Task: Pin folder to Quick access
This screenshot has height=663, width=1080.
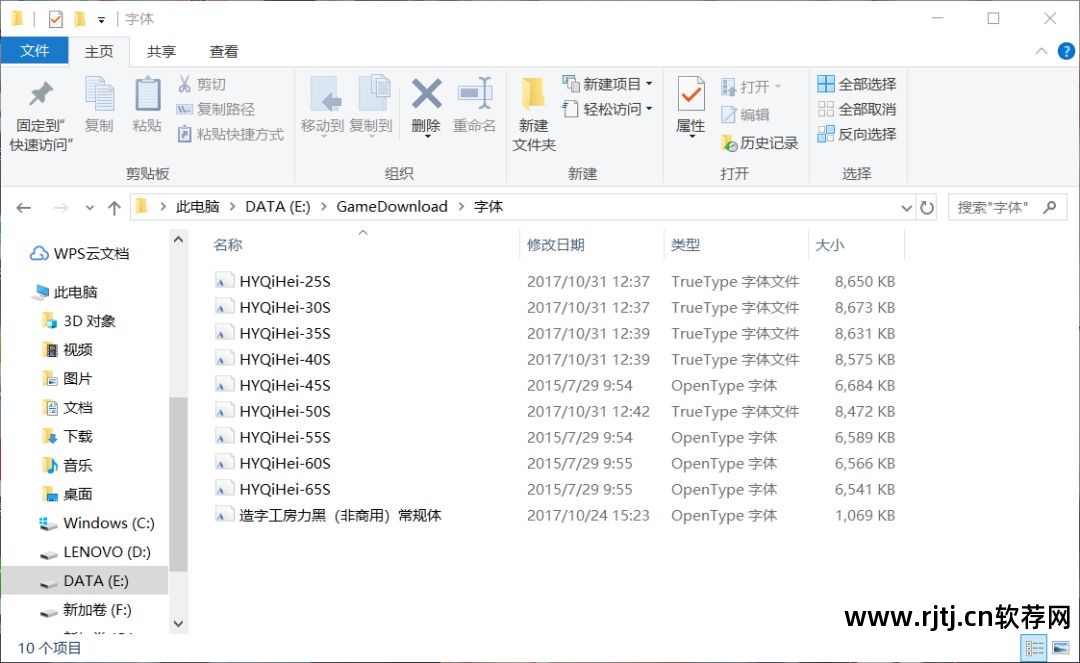Action: (41, 114)
